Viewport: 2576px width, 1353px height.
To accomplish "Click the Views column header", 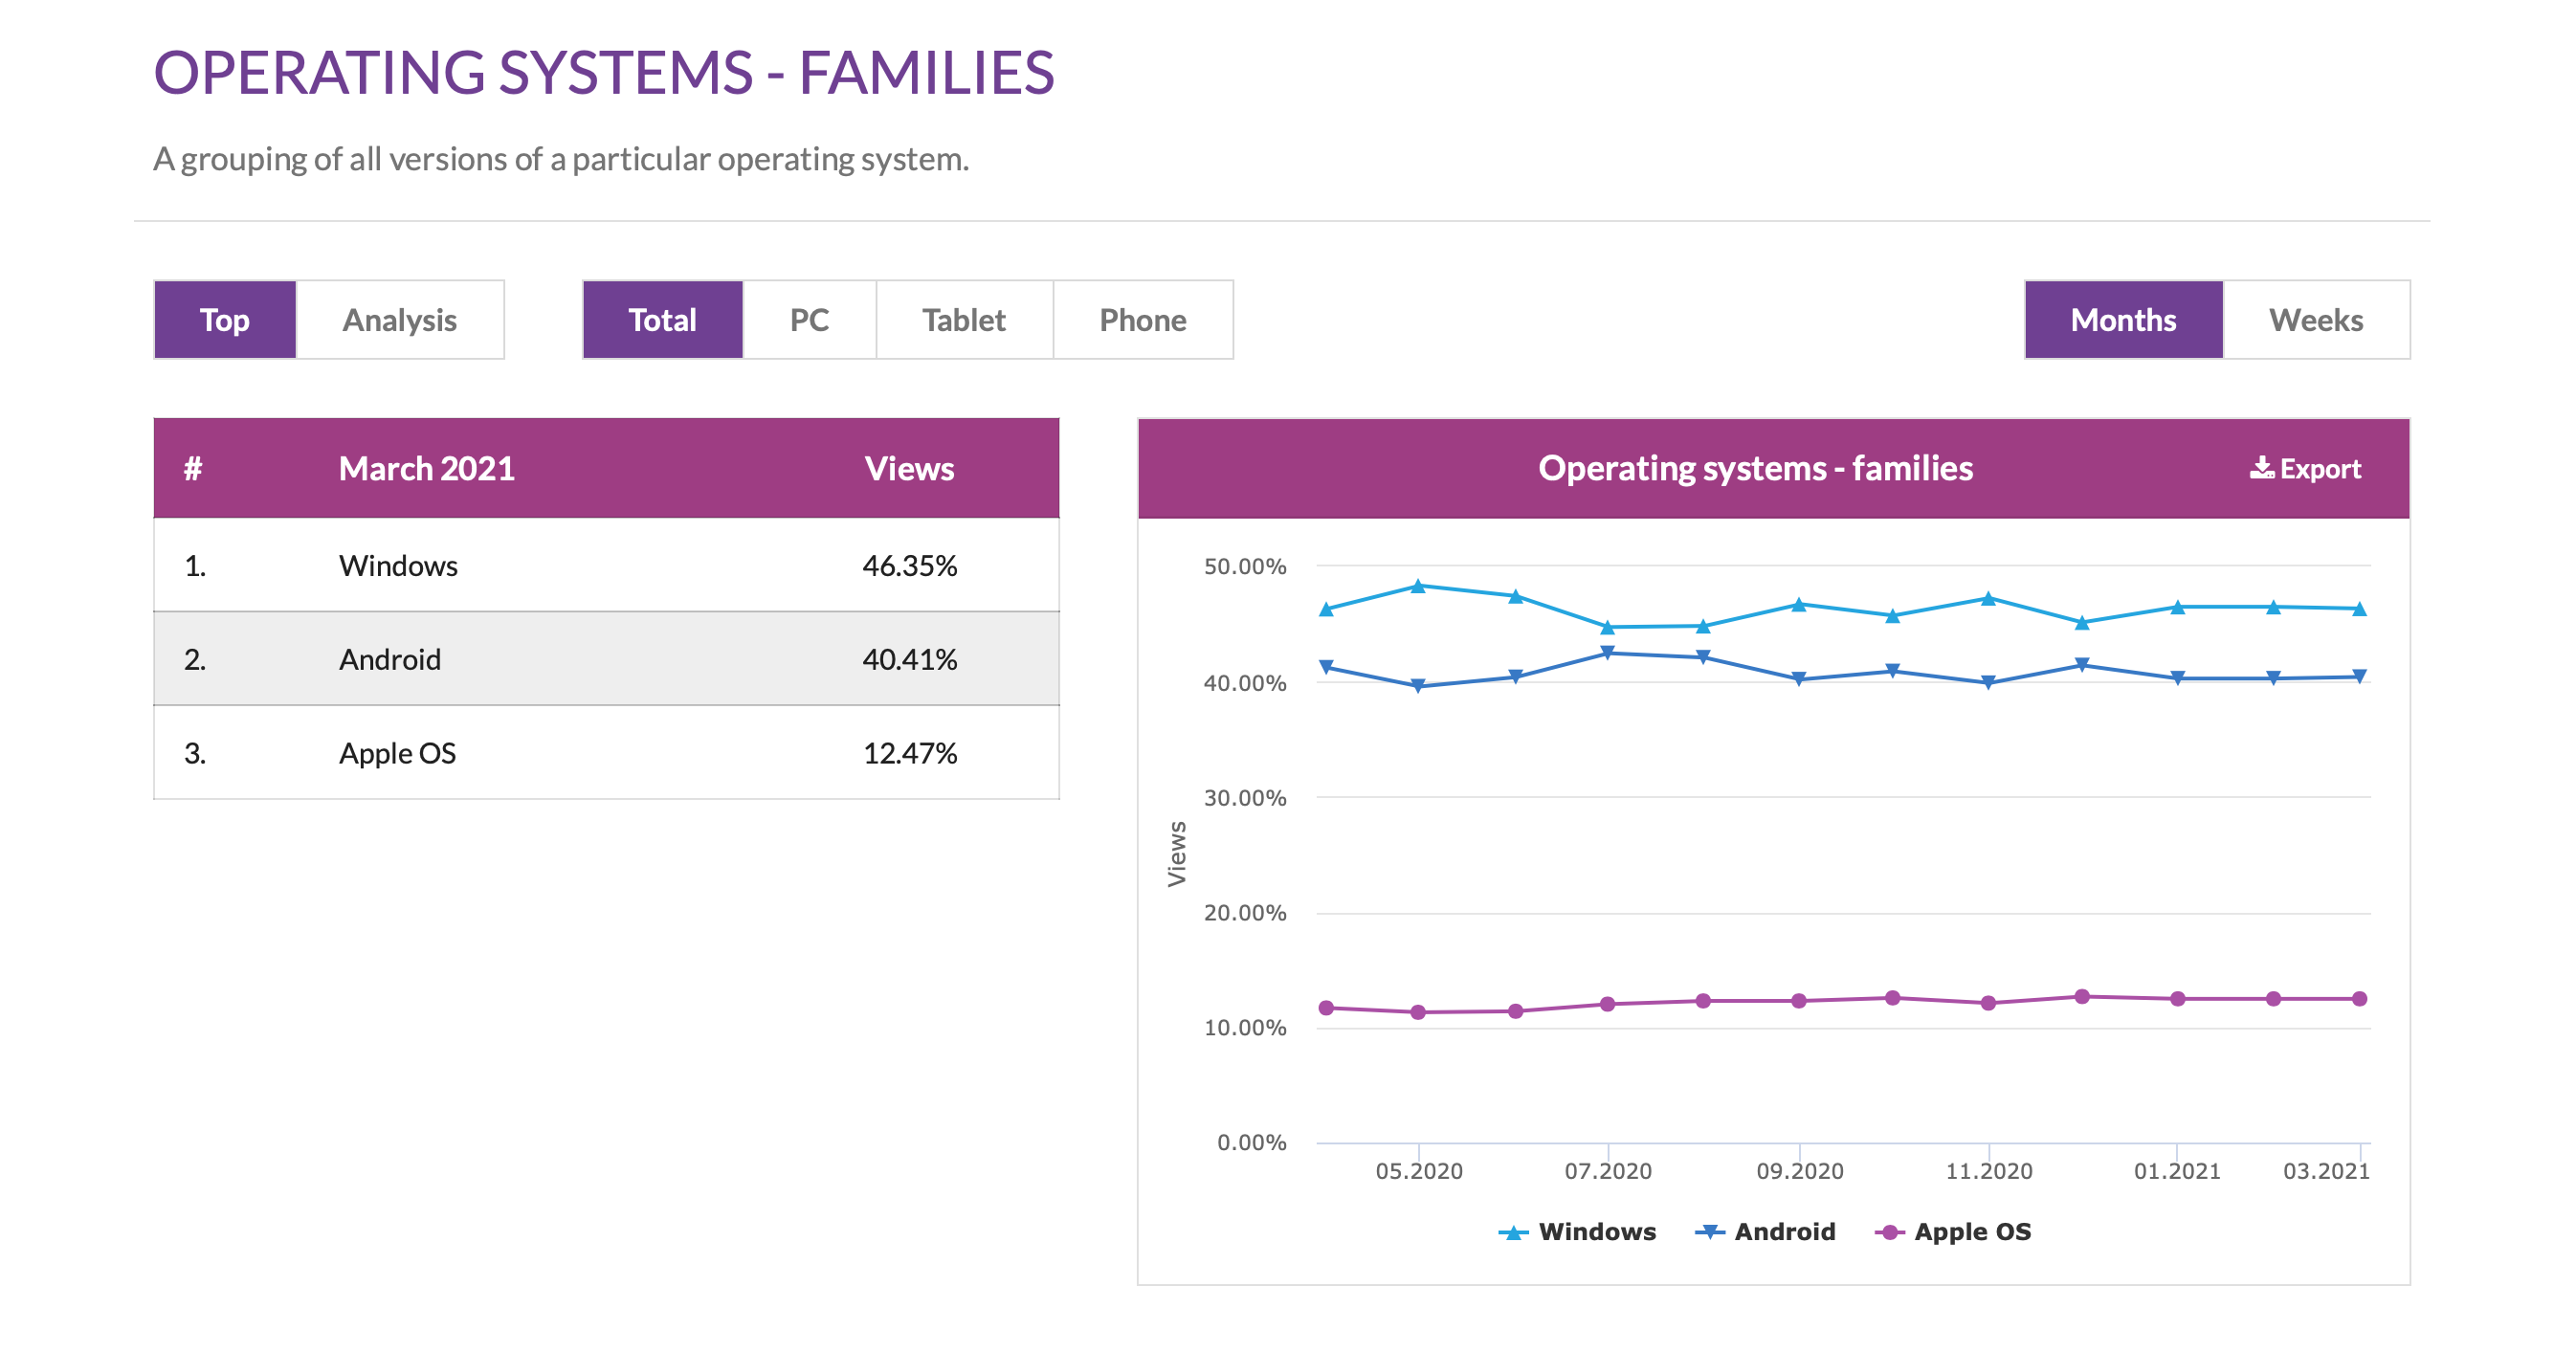I will [x=908, y=468].
